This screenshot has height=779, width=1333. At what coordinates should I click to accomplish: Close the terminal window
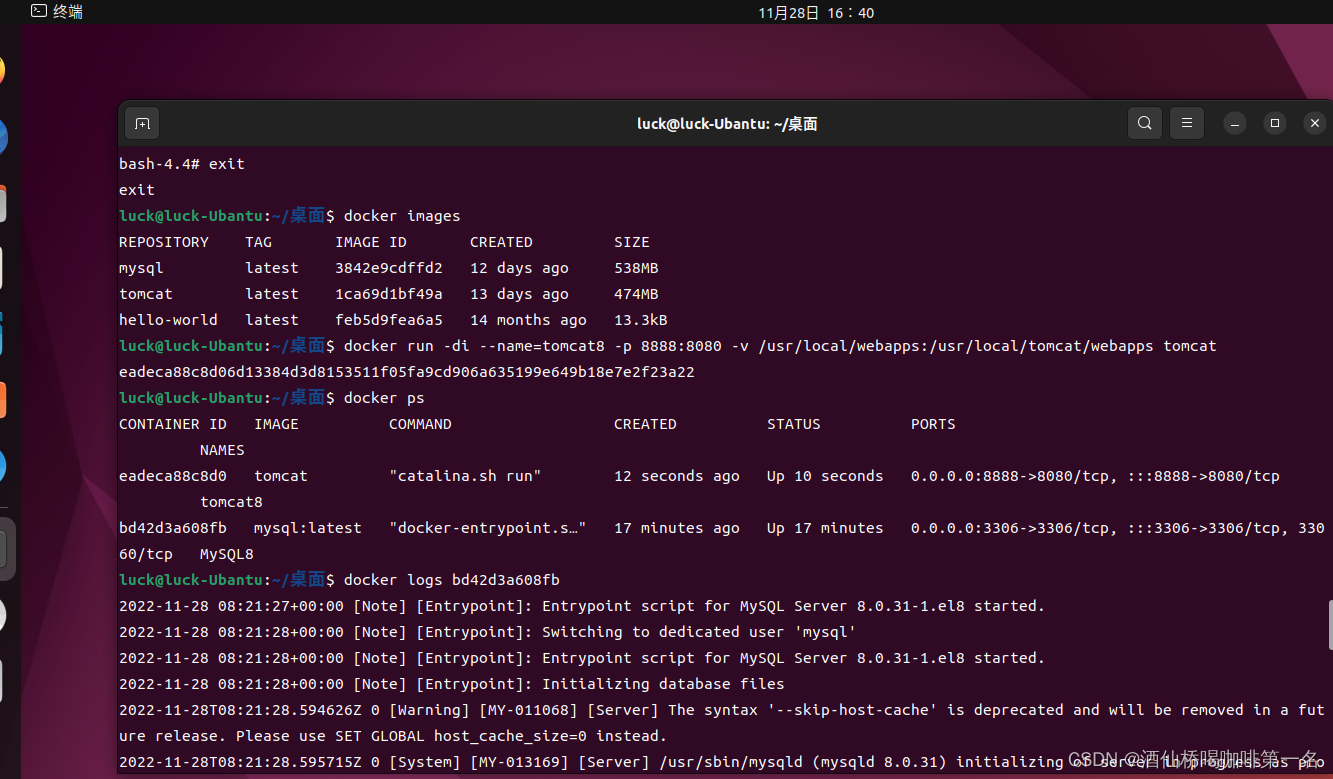[x=1315, y=123]
